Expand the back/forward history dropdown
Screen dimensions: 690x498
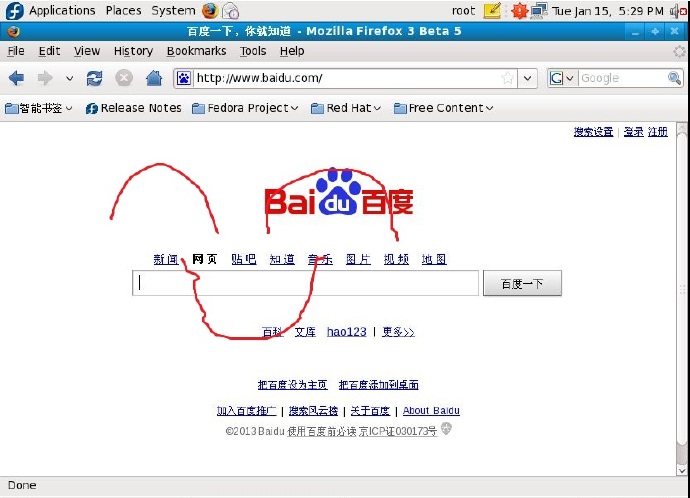(69, 78)
